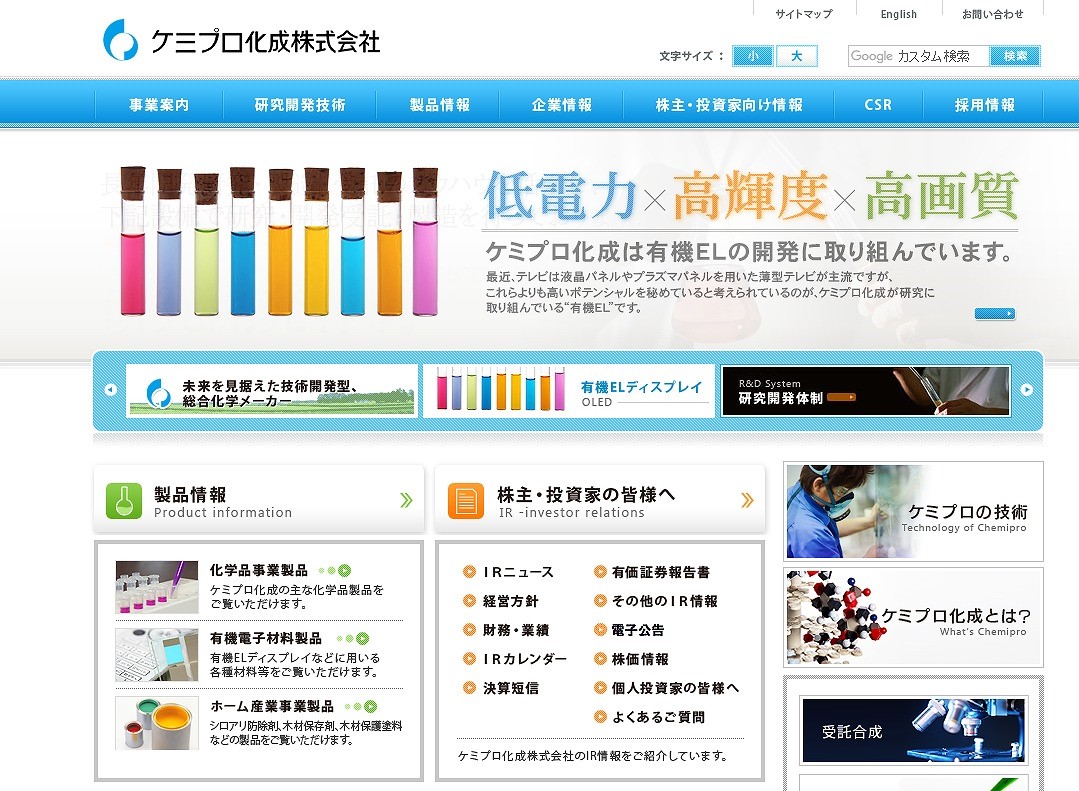This screenshot has height=791, width=1079.
Task: Click the orange bullet icon beside 決算短信
Action: (x=469, y=687)
